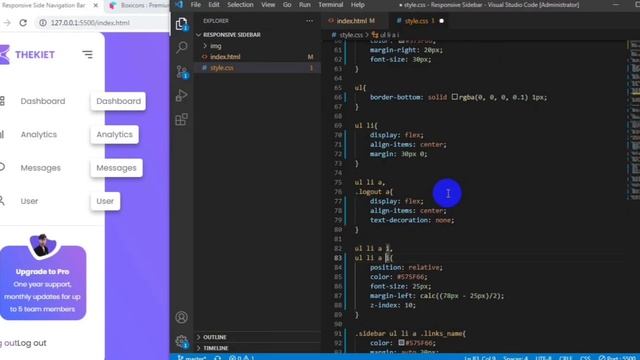Screen dimensions: 640x360
Task: Click the site information icon in address bar
Action: (42, 23)
